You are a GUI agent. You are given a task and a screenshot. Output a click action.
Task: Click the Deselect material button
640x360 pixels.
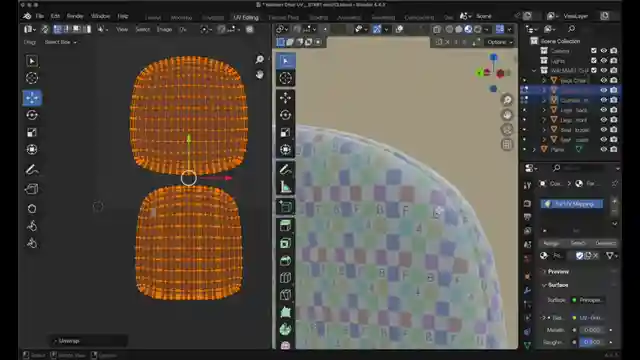point(605,243)
